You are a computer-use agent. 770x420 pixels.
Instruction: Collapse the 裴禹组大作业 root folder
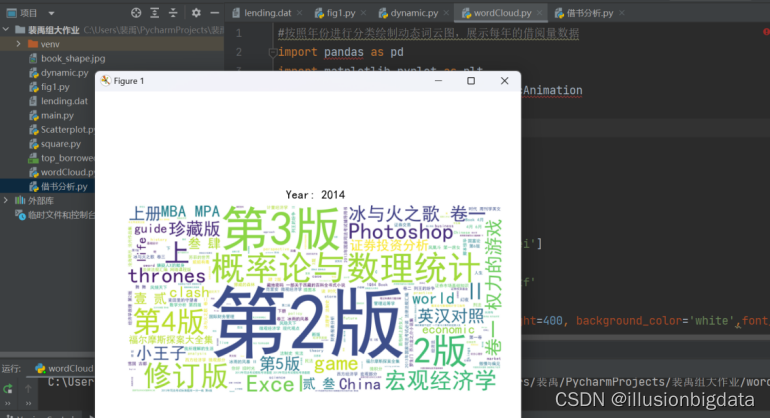6,29
